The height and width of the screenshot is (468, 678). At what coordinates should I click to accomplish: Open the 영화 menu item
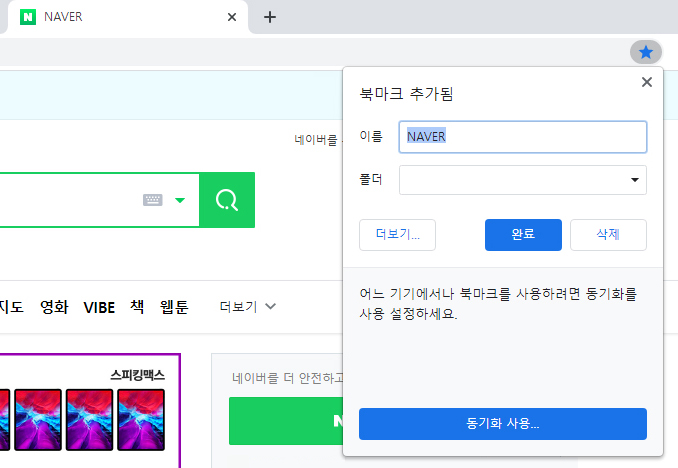pyautogui.click(x=54, y=307)
